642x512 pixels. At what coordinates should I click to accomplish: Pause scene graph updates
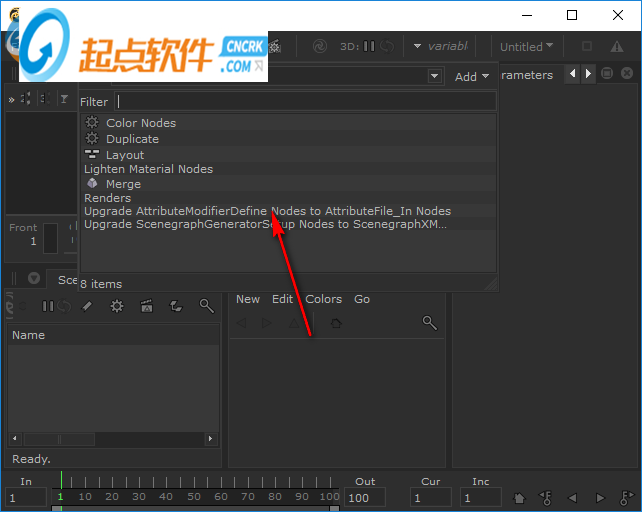pos(47,306)
